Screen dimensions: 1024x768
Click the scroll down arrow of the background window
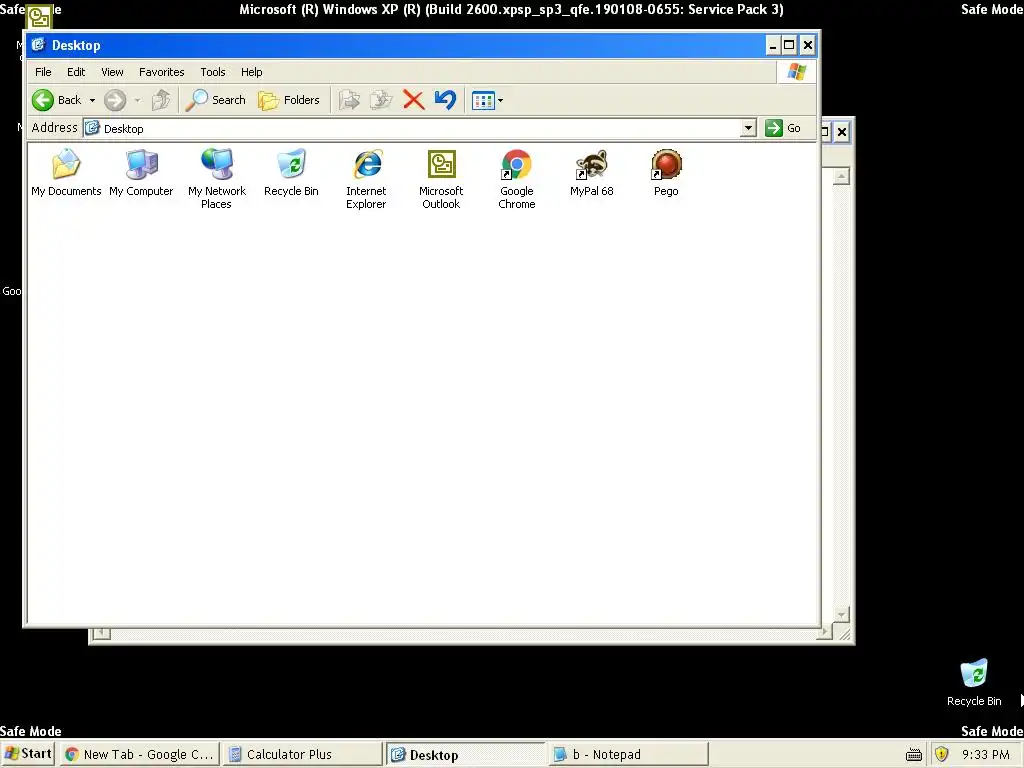tap(841, 615)
